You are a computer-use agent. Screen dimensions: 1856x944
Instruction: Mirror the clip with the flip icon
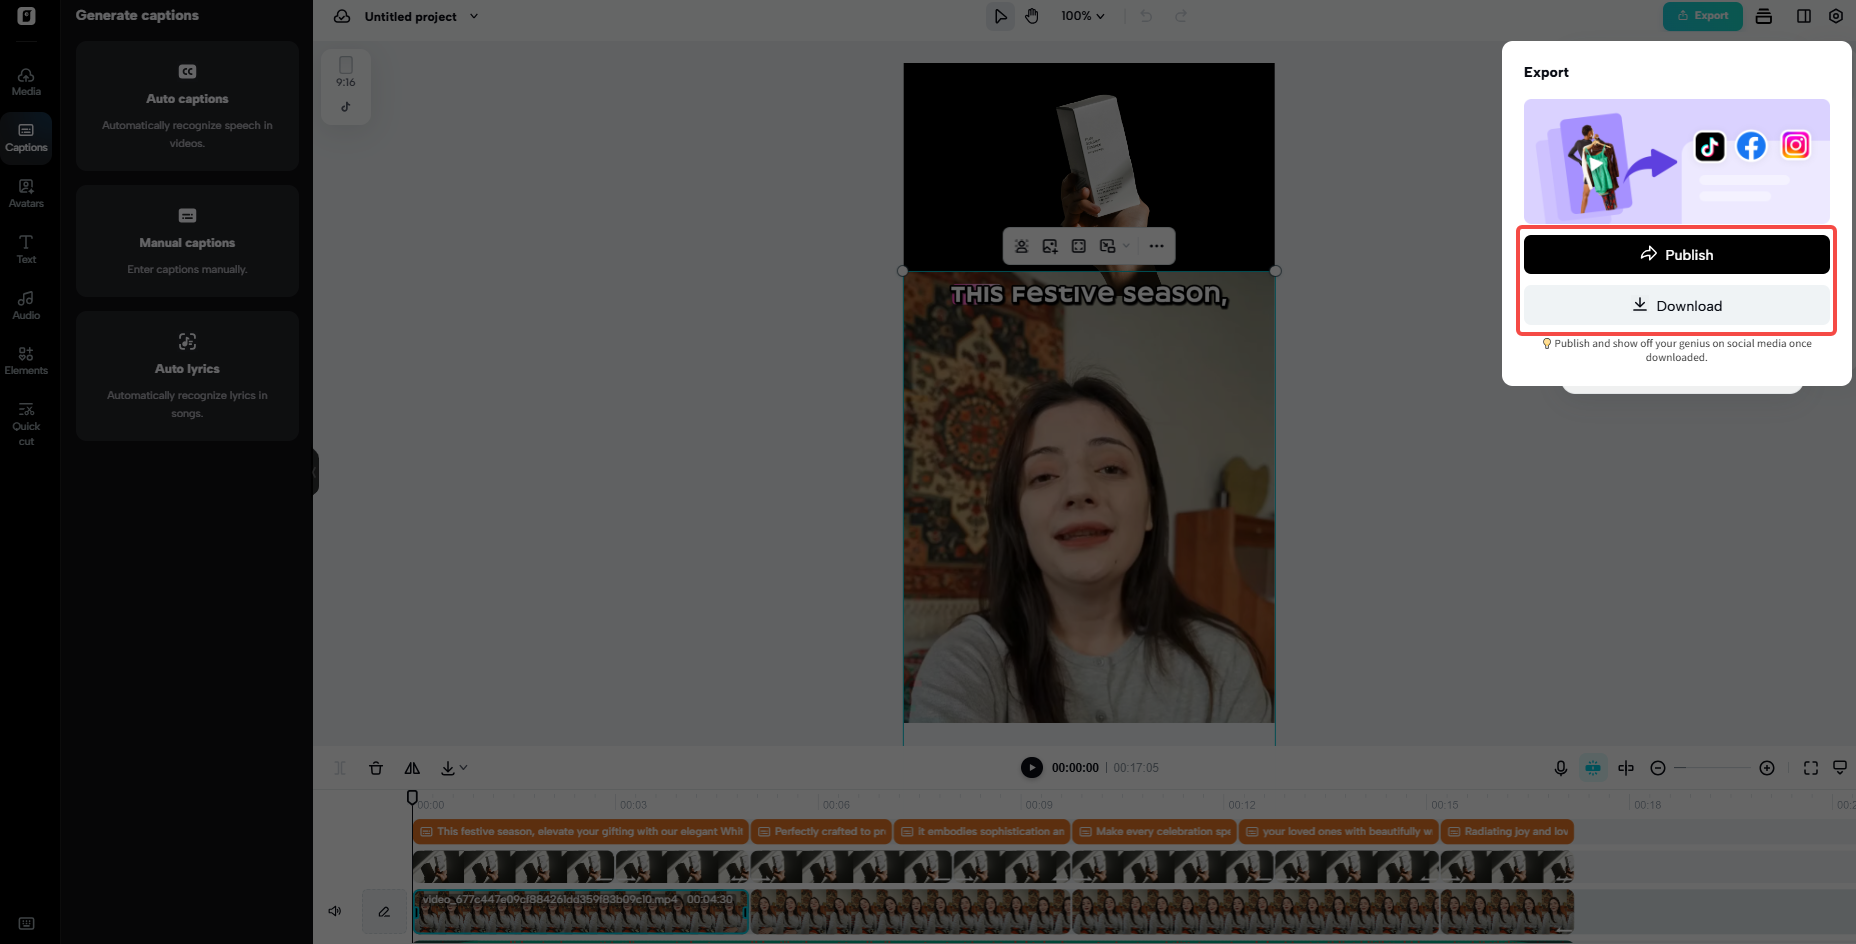coord(412,768)
